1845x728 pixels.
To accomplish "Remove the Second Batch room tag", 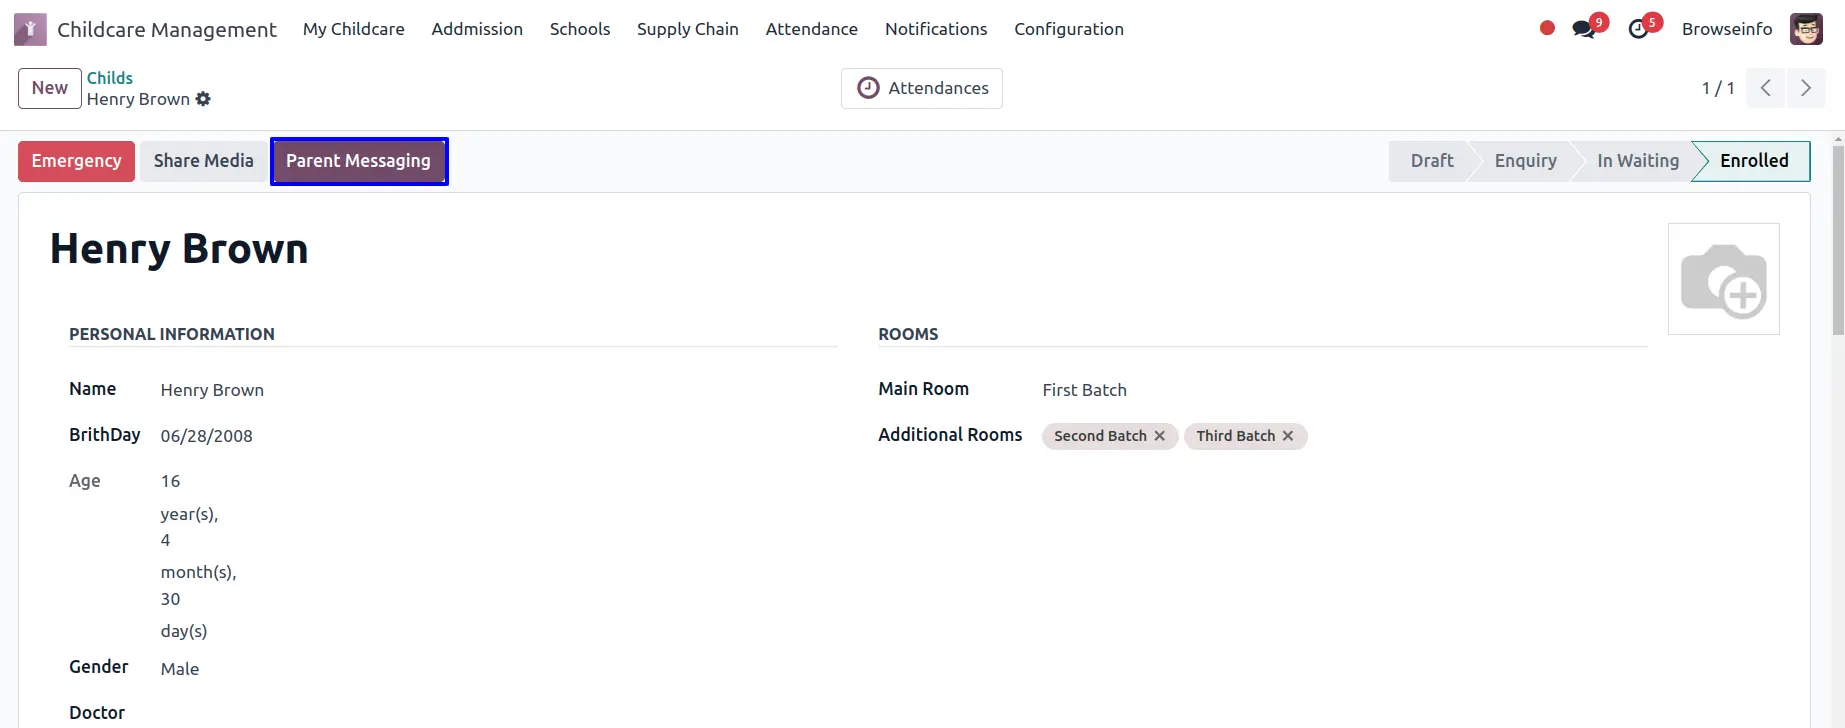I will 1160,436.
